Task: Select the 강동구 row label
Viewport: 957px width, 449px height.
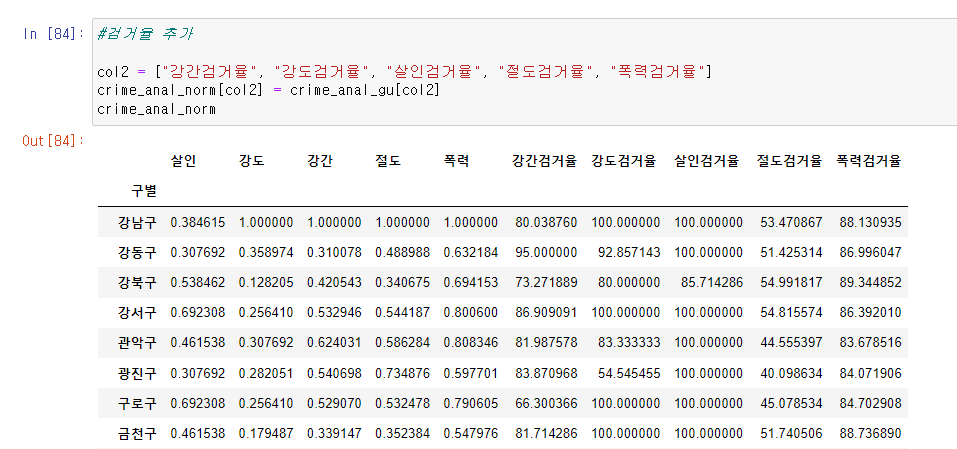Action: [x=137, y=252]
